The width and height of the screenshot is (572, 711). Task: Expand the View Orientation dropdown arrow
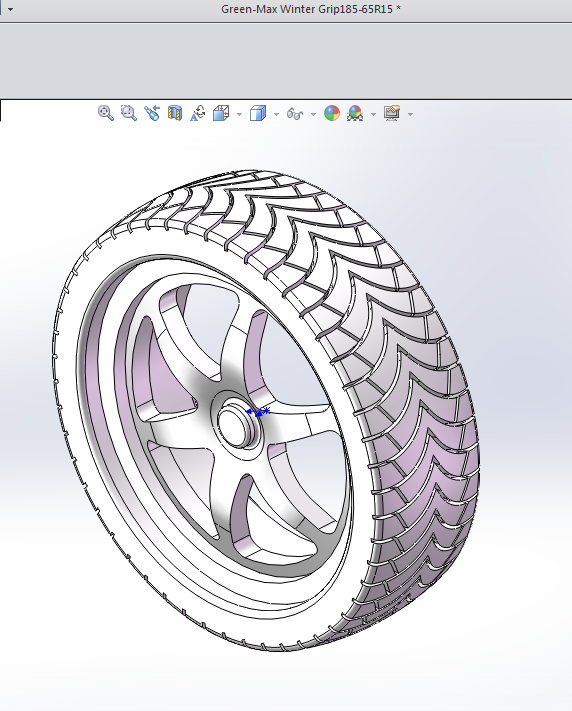[240, 114]
